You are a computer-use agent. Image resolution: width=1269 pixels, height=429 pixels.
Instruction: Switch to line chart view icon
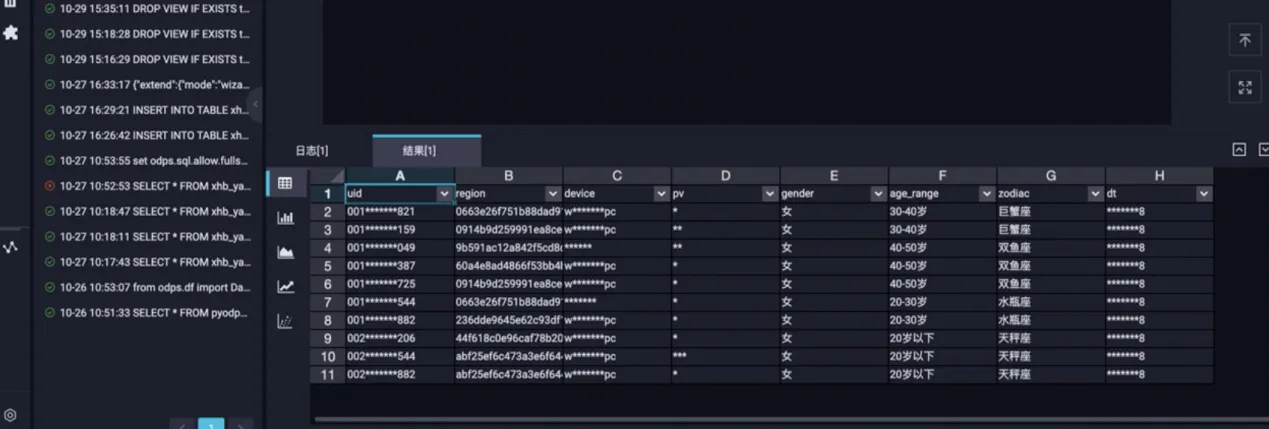[285, 287]
